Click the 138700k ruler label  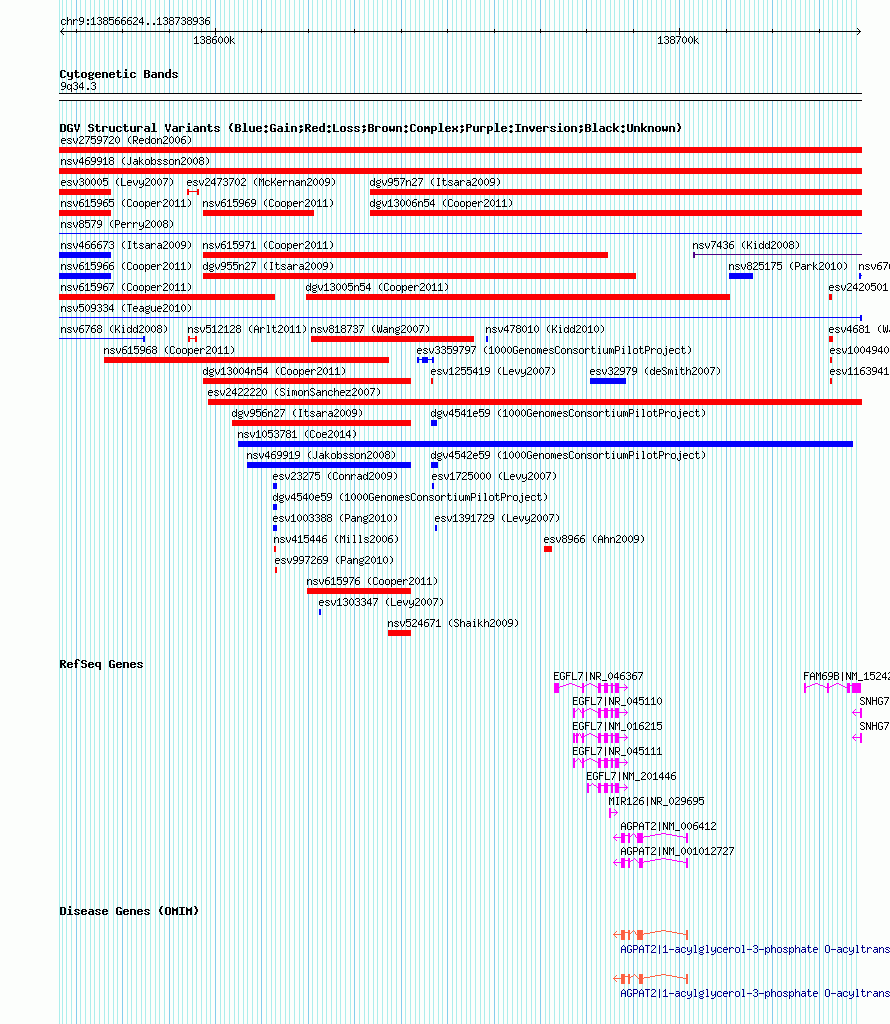click(x=678, y=40)
